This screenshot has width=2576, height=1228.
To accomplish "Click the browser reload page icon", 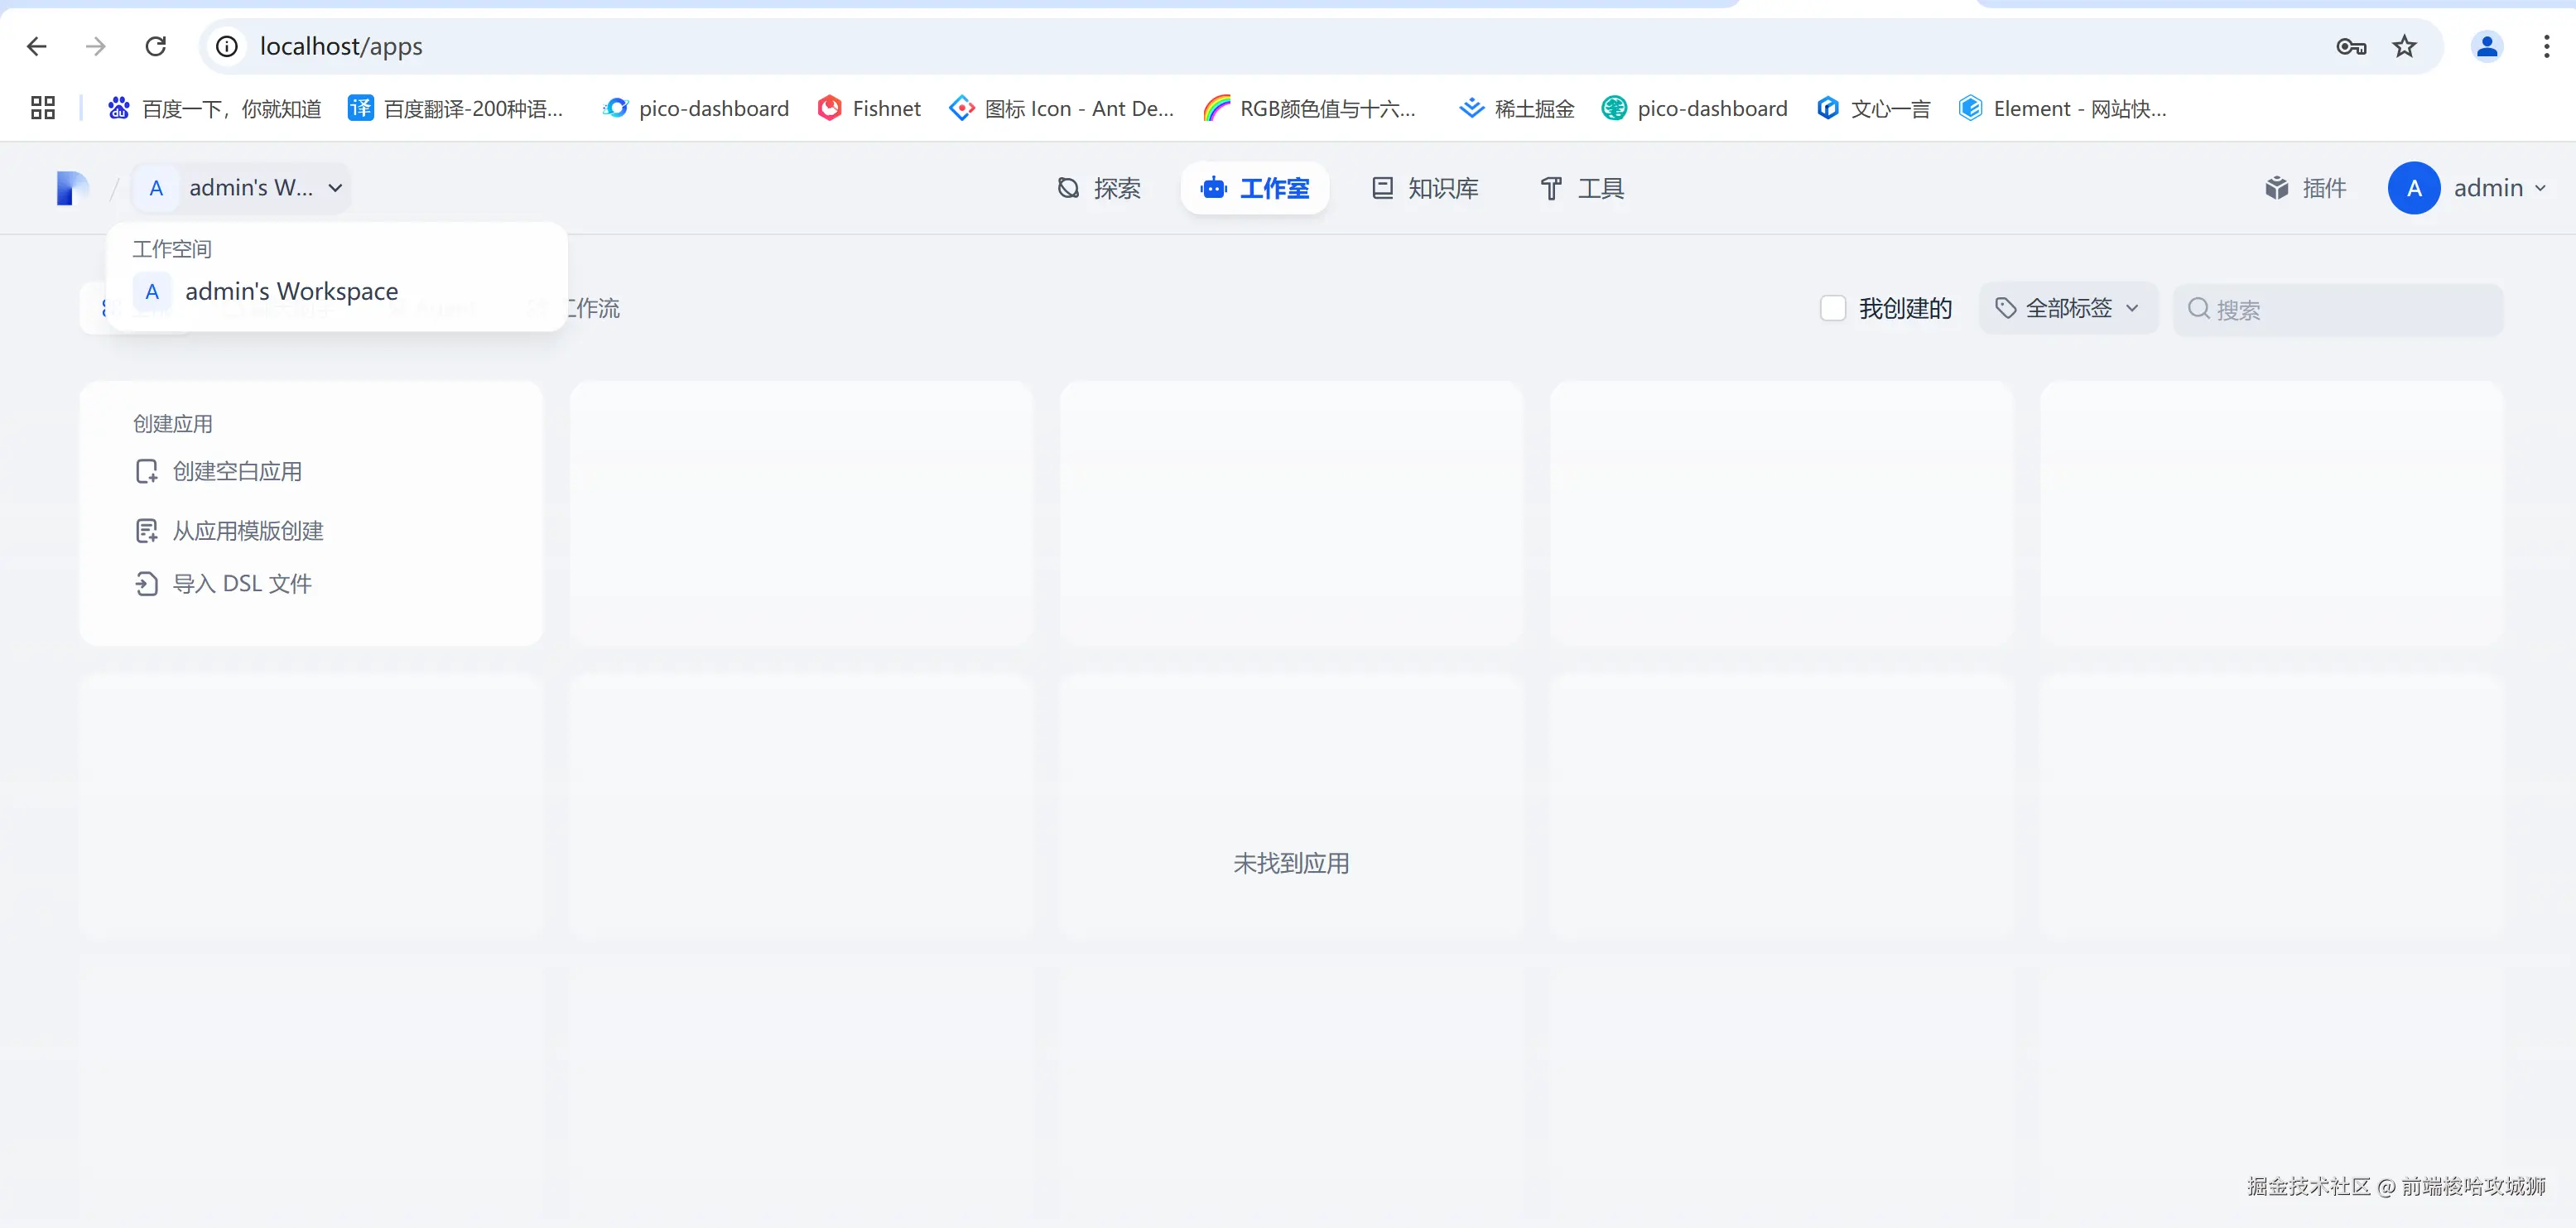I will pyautogui.click(x=156, y=46).
